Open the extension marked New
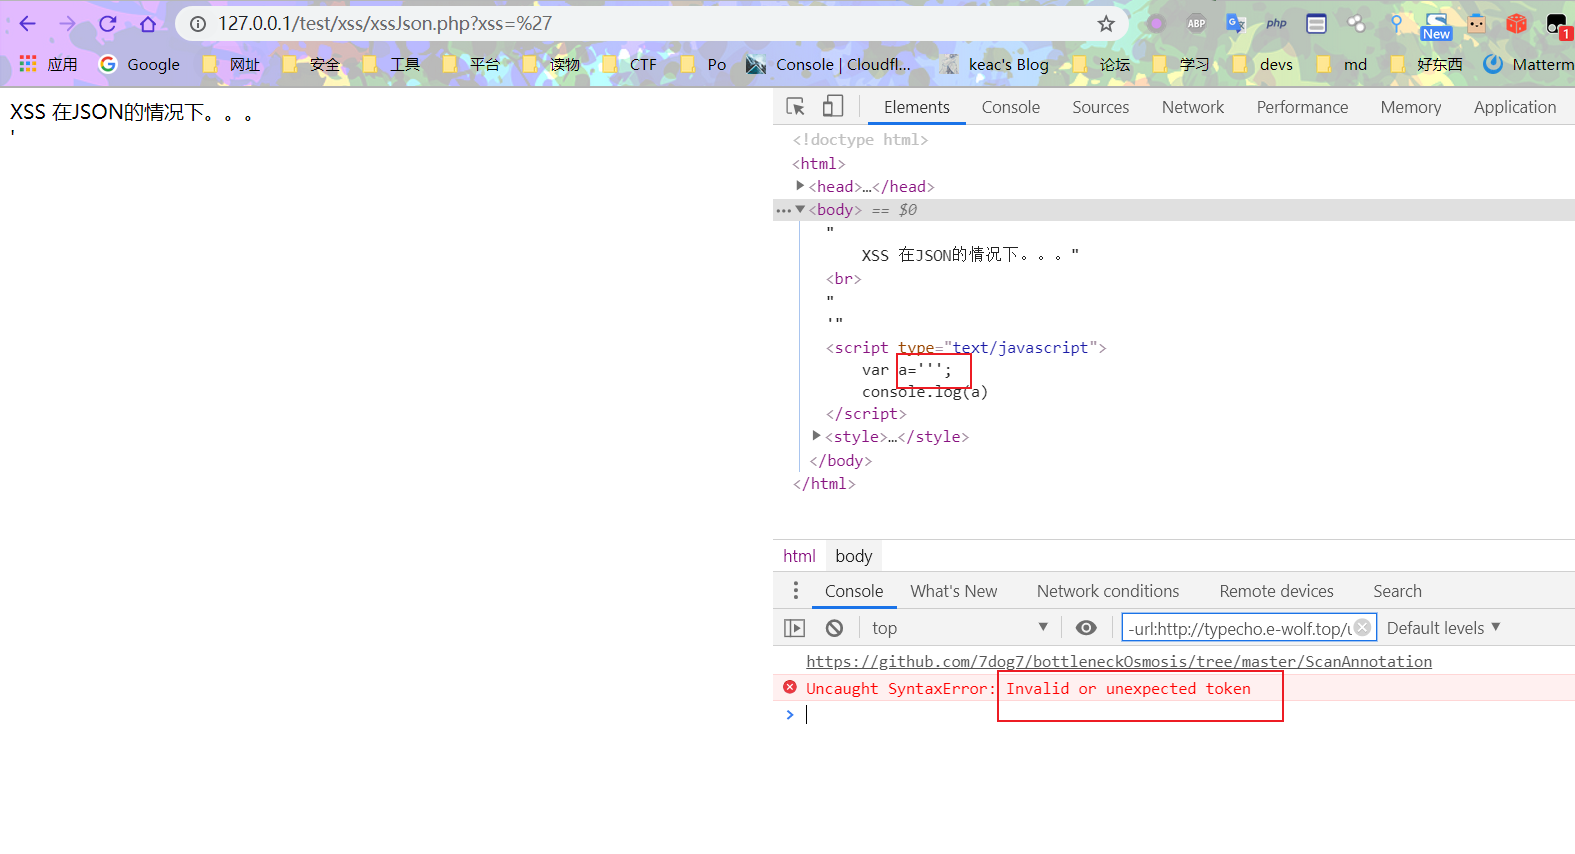1575x854 pixels. (1436, 26)
